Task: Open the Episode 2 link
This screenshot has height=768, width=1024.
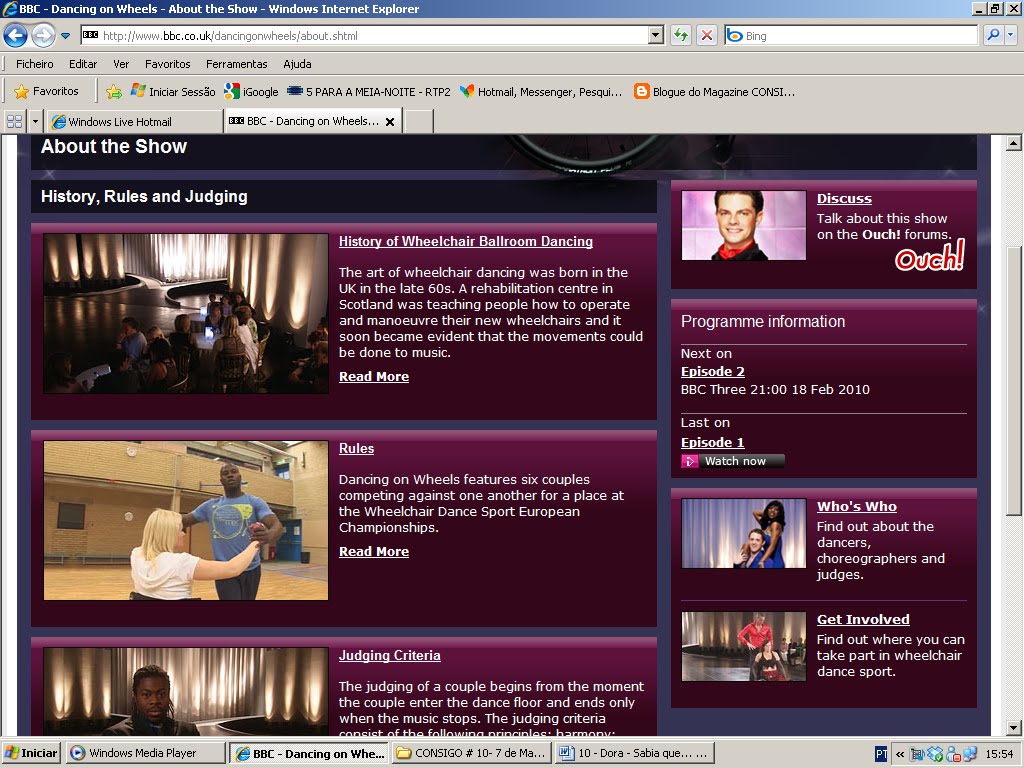Action: [x=712, y=371]
